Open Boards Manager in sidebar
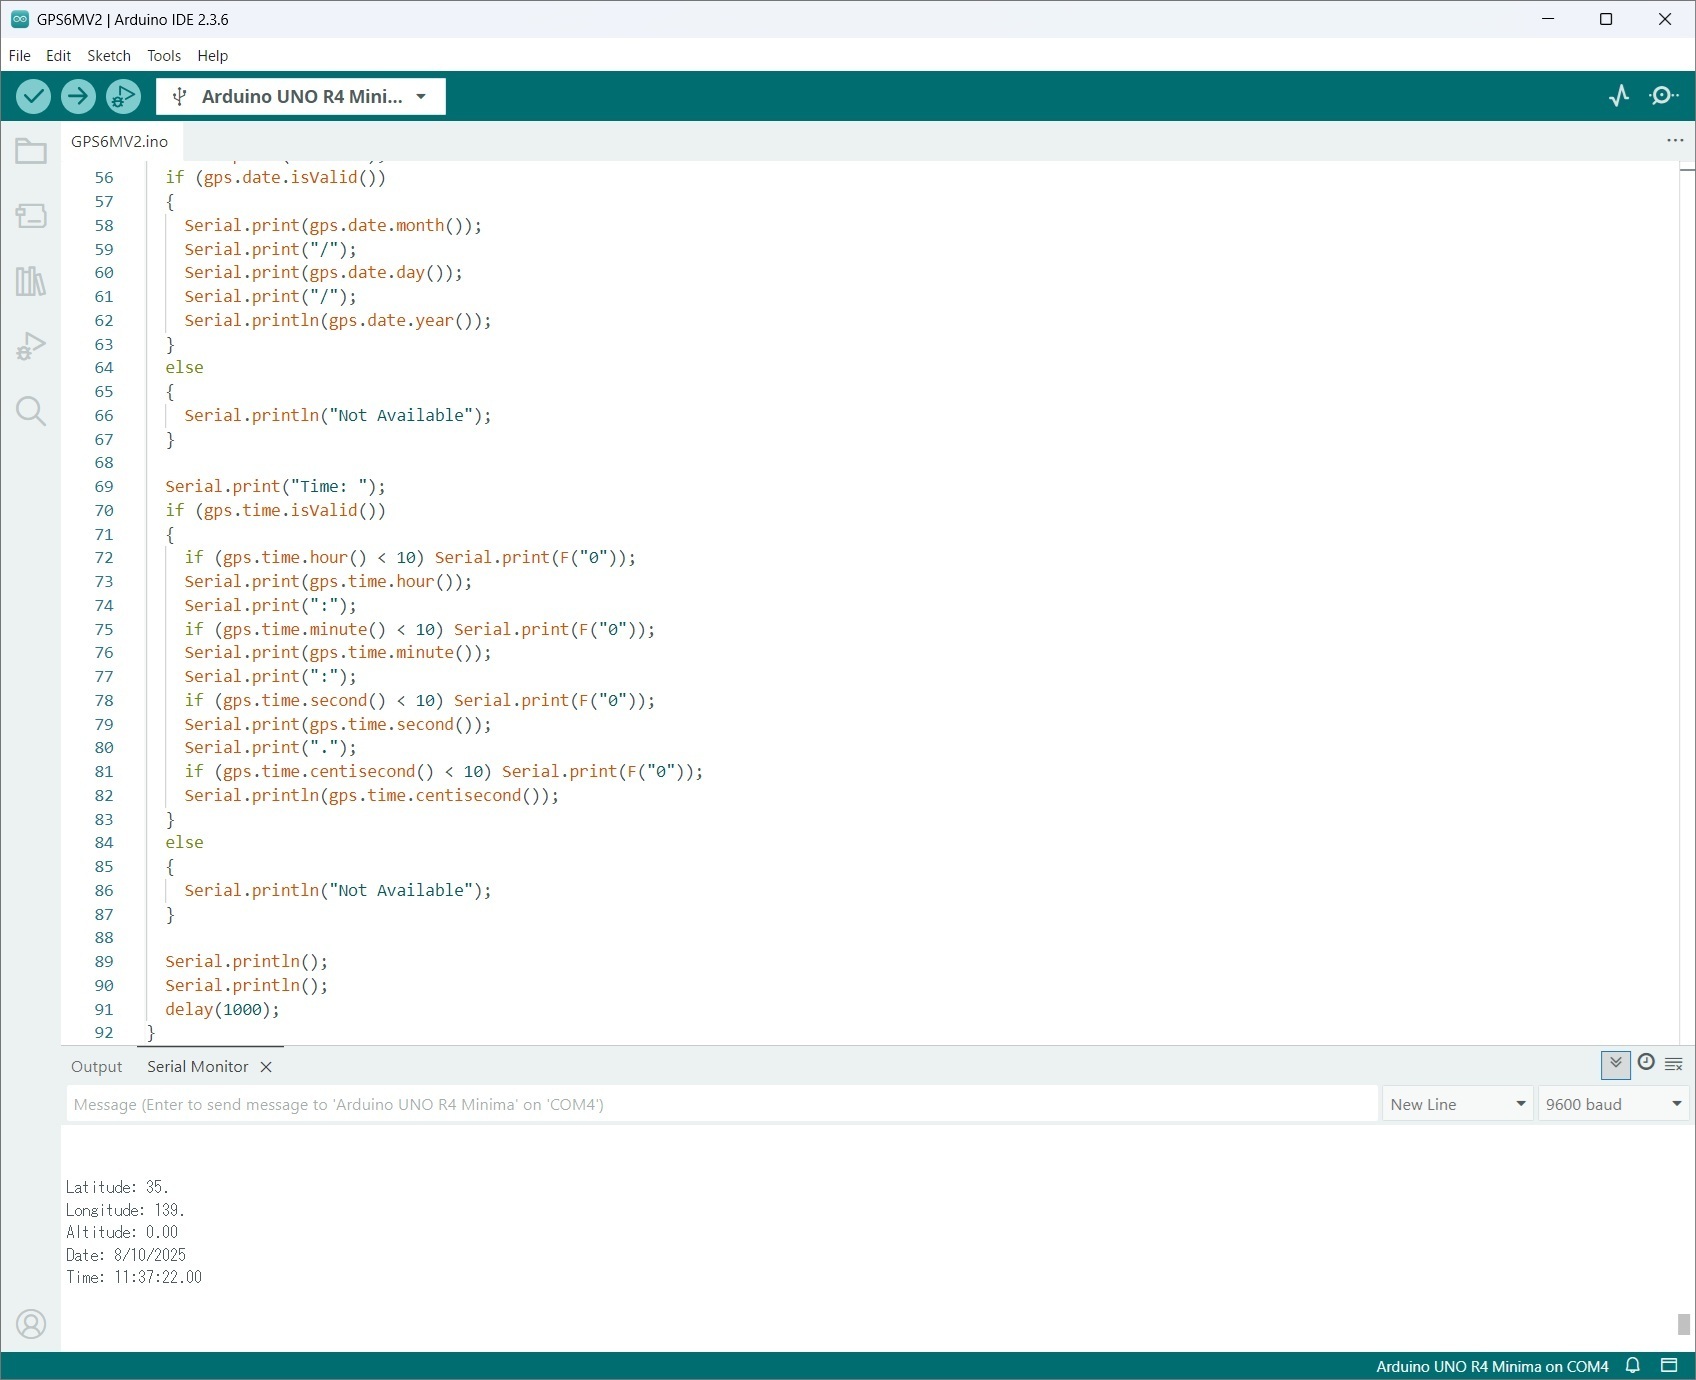 click(x=31, y=216)
